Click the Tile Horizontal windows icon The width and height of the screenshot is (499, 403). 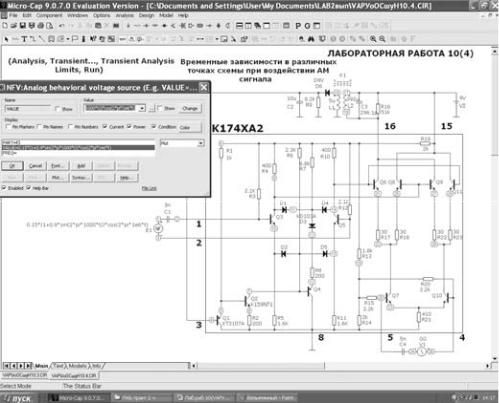point(239,26)
